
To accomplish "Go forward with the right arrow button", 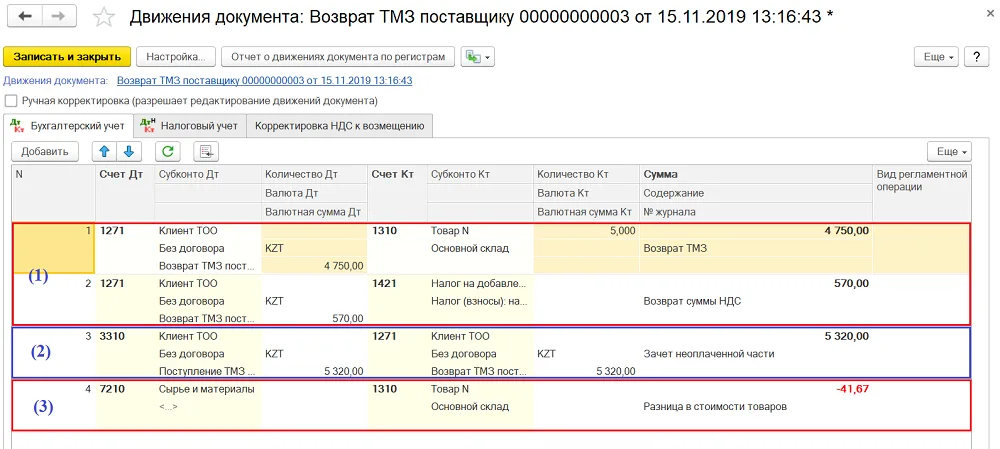I will pos(59,17).
